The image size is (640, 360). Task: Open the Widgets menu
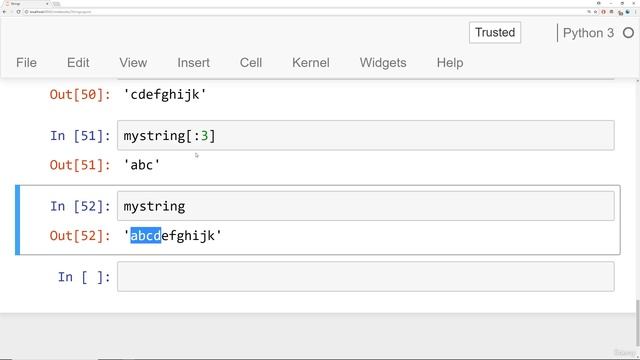coord(383,63)
